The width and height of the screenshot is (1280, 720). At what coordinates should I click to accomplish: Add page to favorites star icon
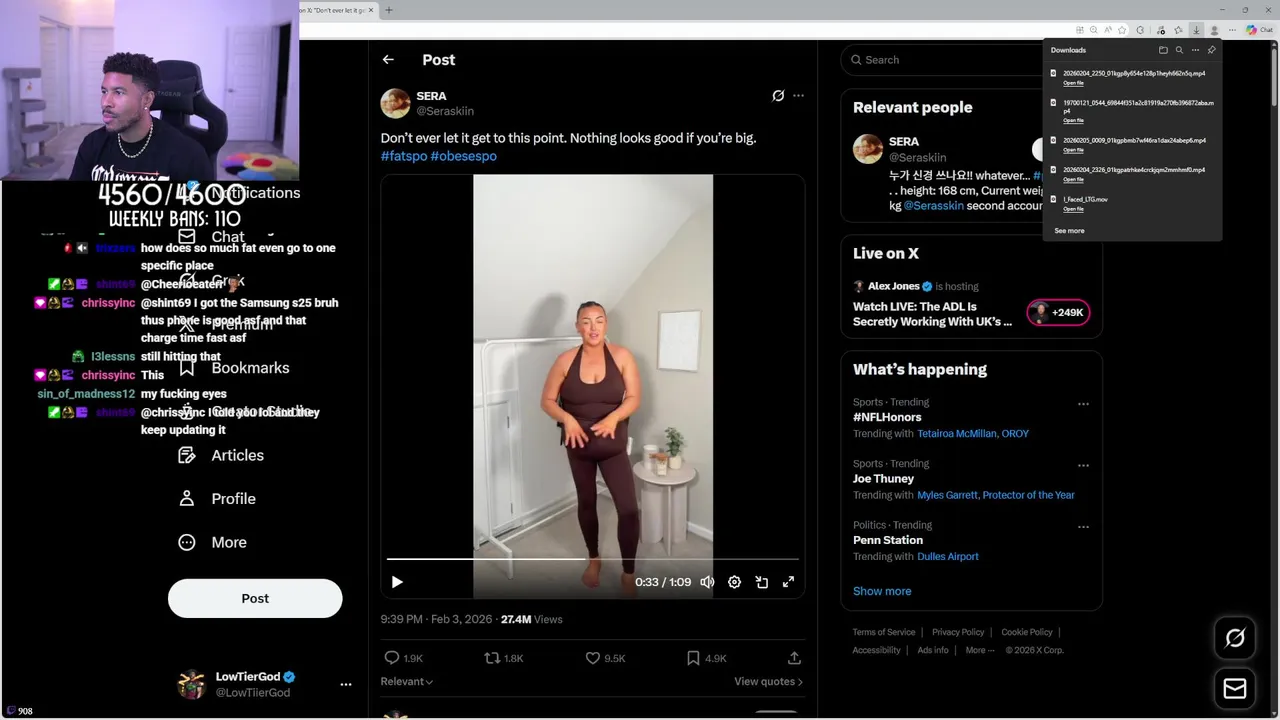click(1122, 30)
